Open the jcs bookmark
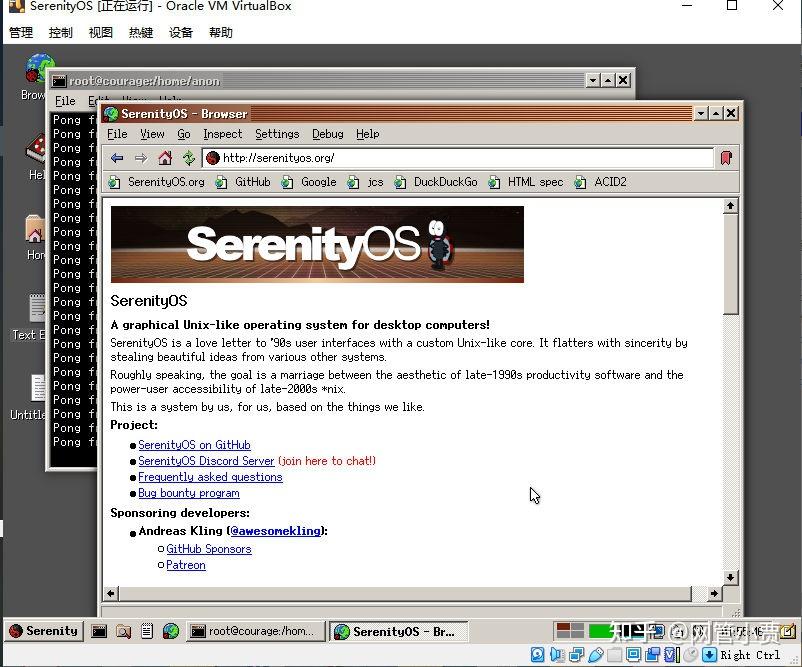The image size is (802, 667). (x=365, y=182)
